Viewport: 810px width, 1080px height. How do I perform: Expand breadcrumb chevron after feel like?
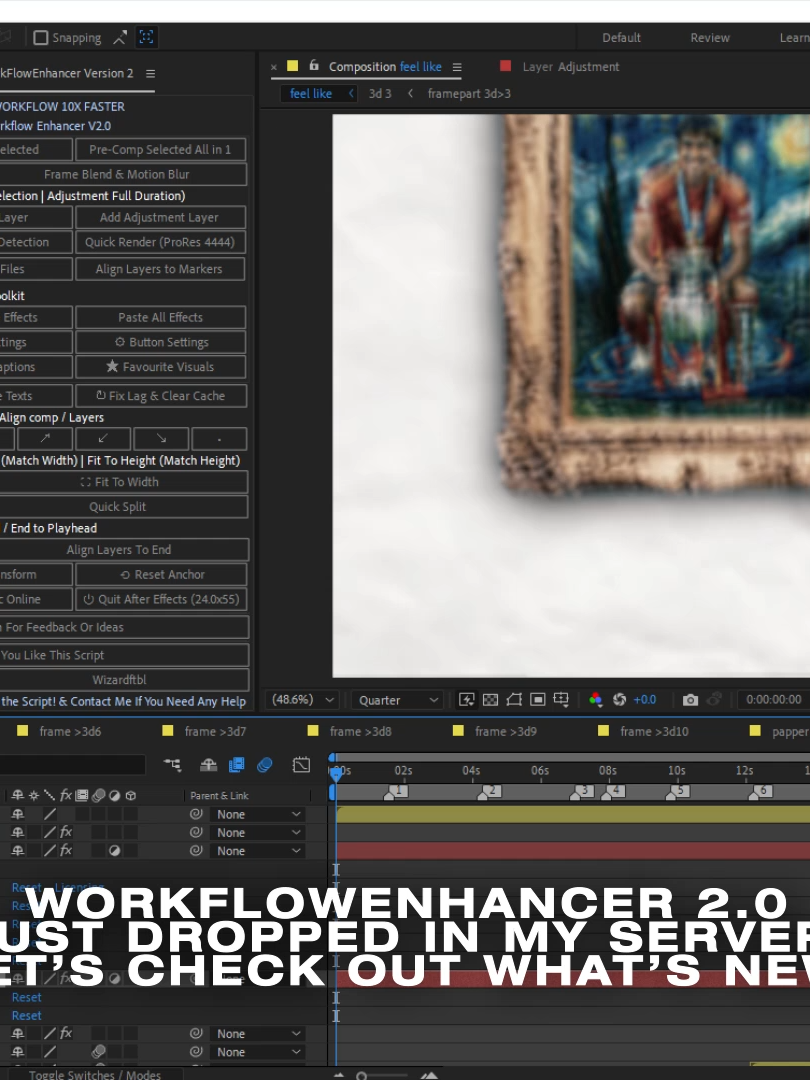pyautogui.click(x=351, y=93)
